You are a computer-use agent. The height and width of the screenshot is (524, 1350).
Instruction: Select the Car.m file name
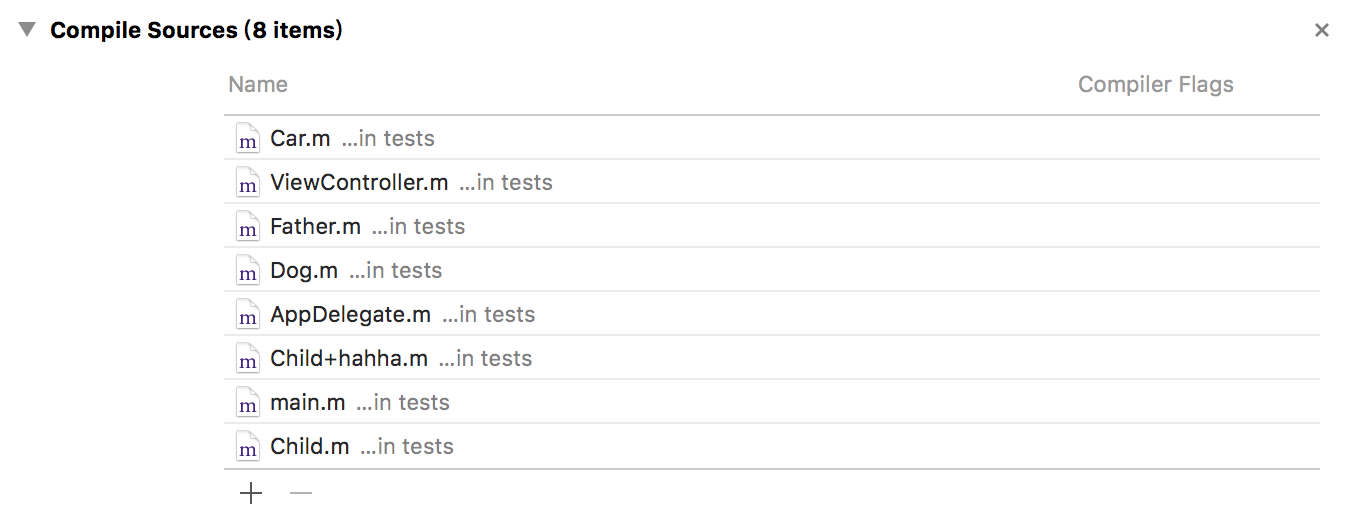(300, 139)
